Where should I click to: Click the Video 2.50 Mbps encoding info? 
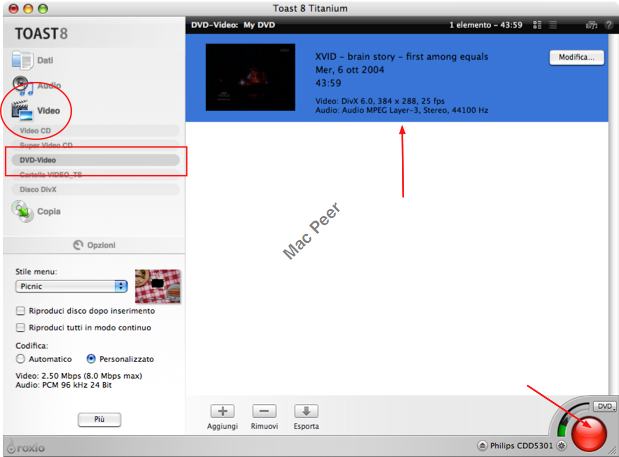pyautogui.click(x=79, y=376)
